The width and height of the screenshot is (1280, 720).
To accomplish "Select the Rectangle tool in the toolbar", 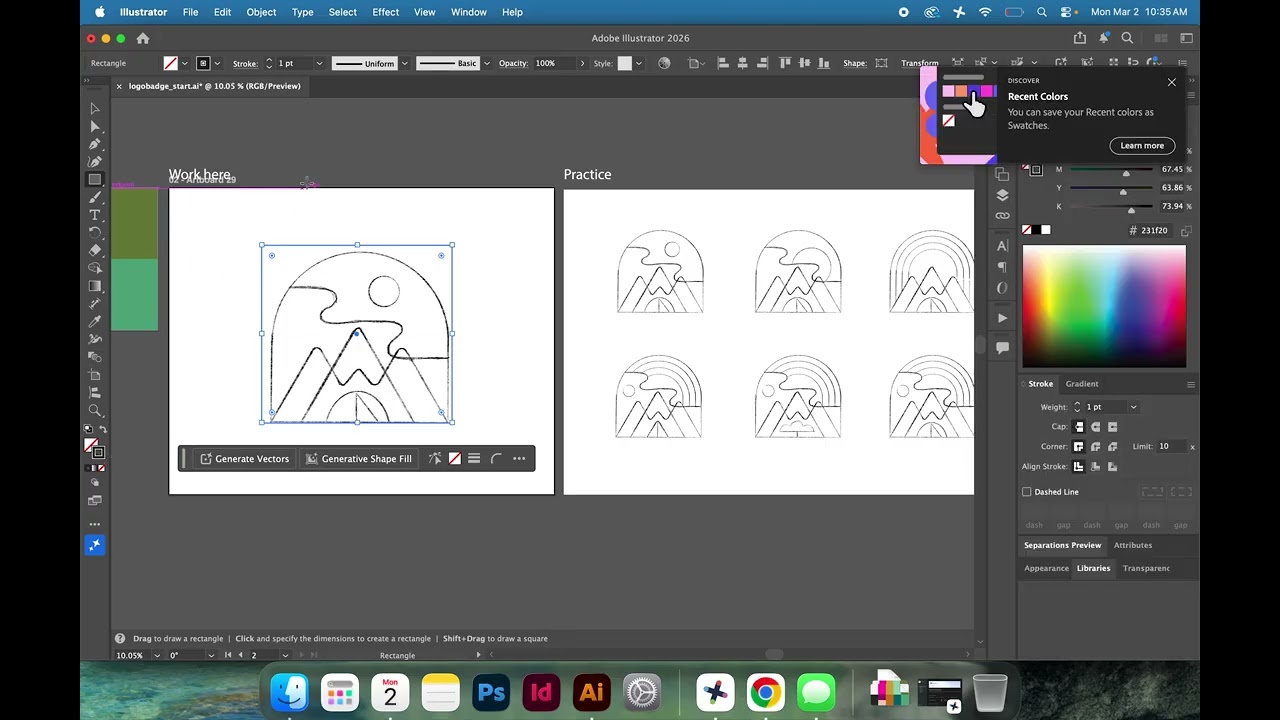I will [95, 180].
